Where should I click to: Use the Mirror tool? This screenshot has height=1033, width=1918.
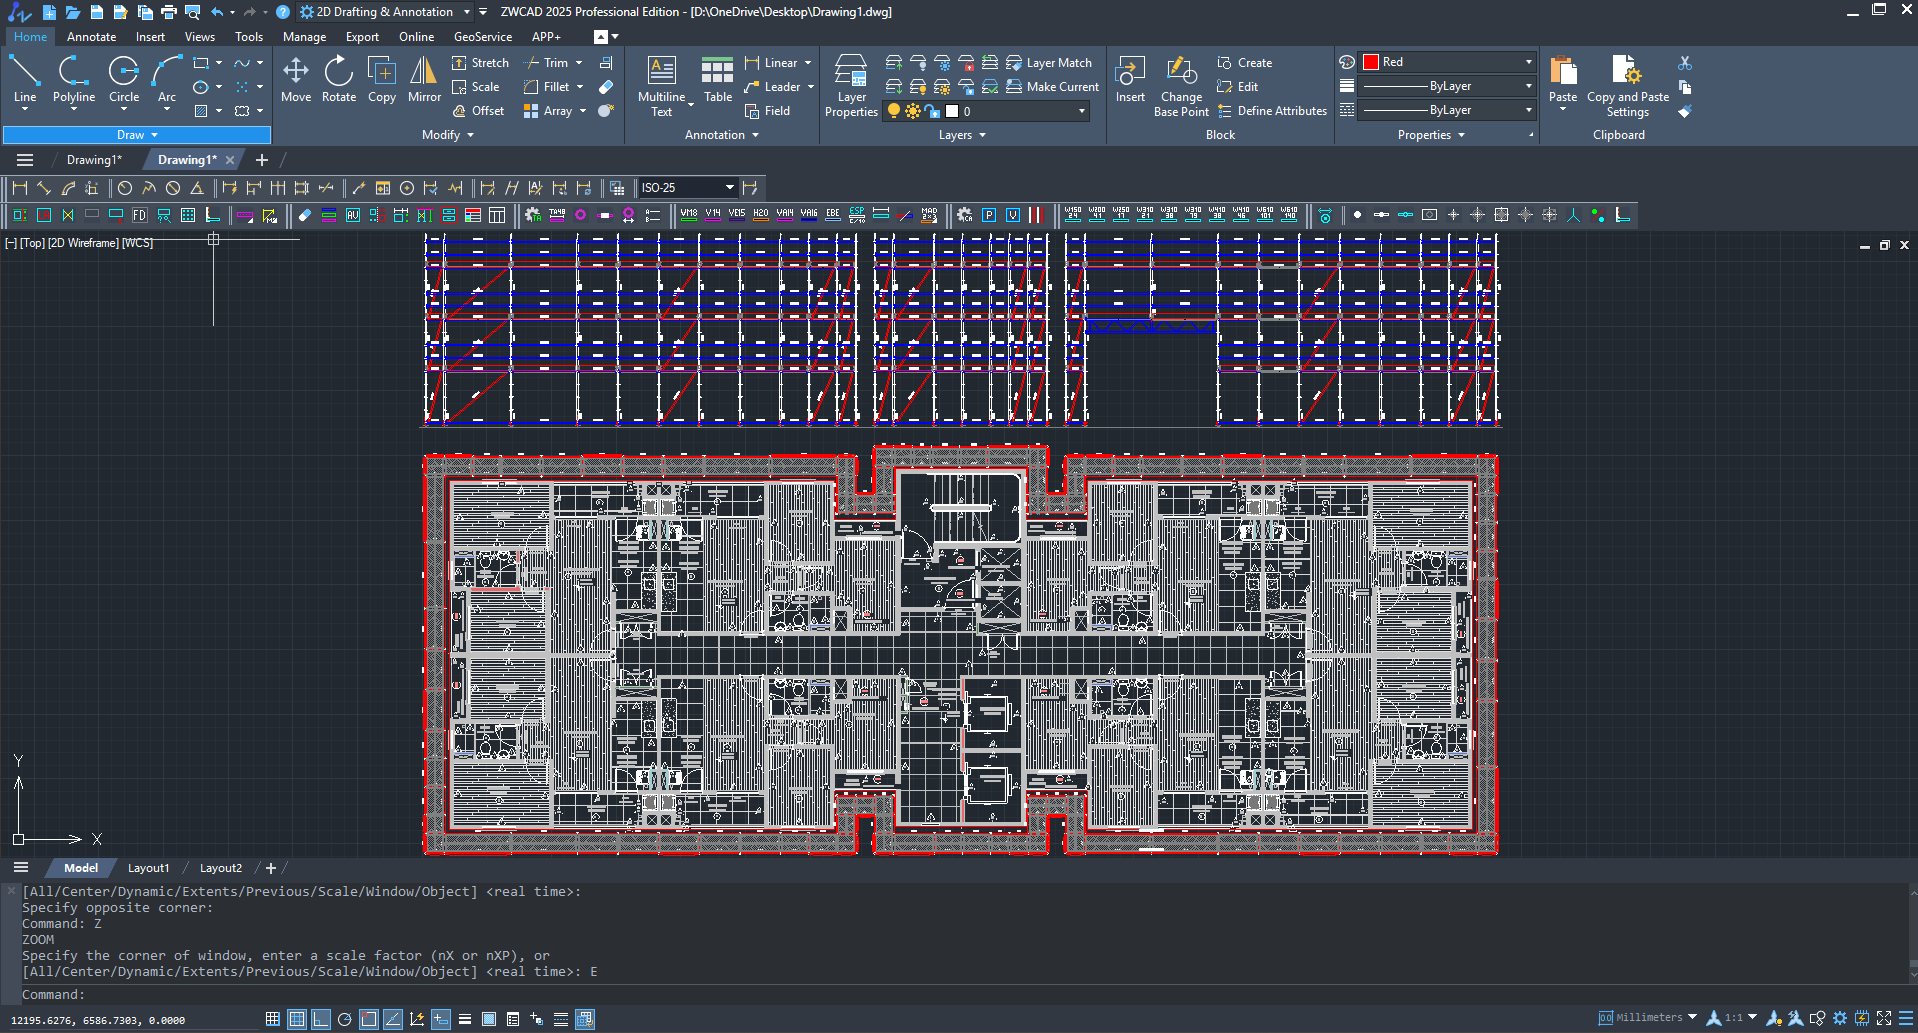click(x=424, y=80)
